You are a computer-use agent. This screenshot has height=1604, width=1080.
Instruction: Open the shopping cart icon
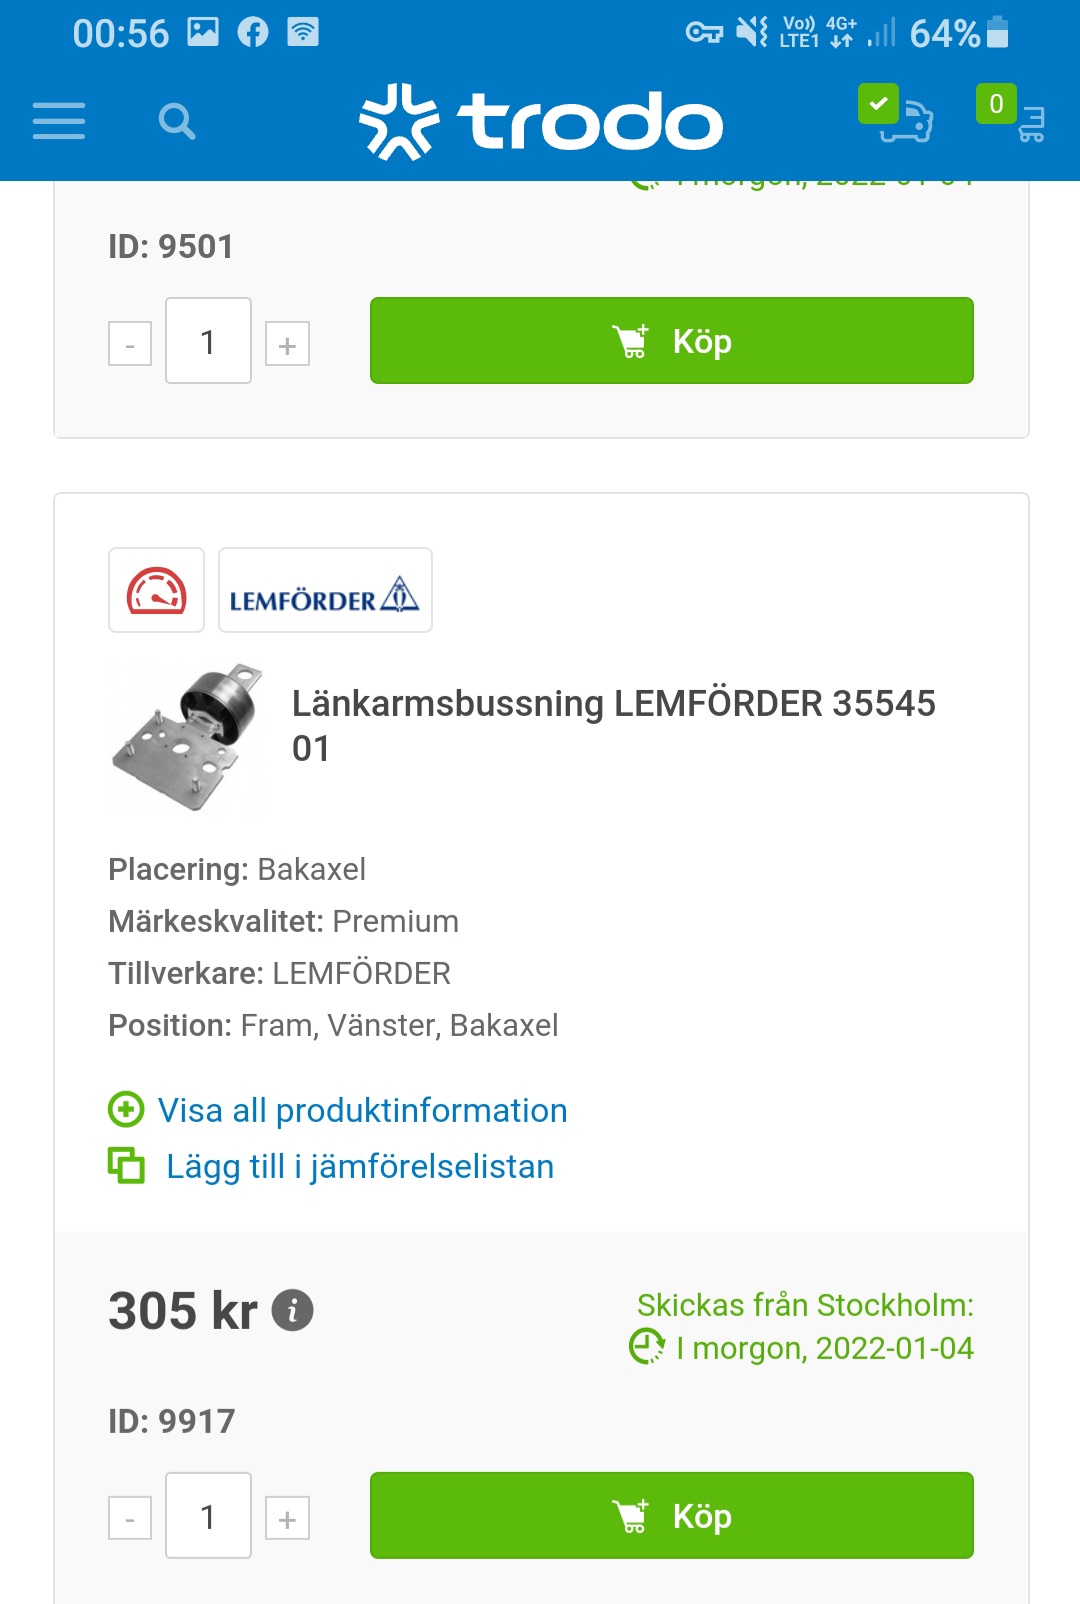1012,115
